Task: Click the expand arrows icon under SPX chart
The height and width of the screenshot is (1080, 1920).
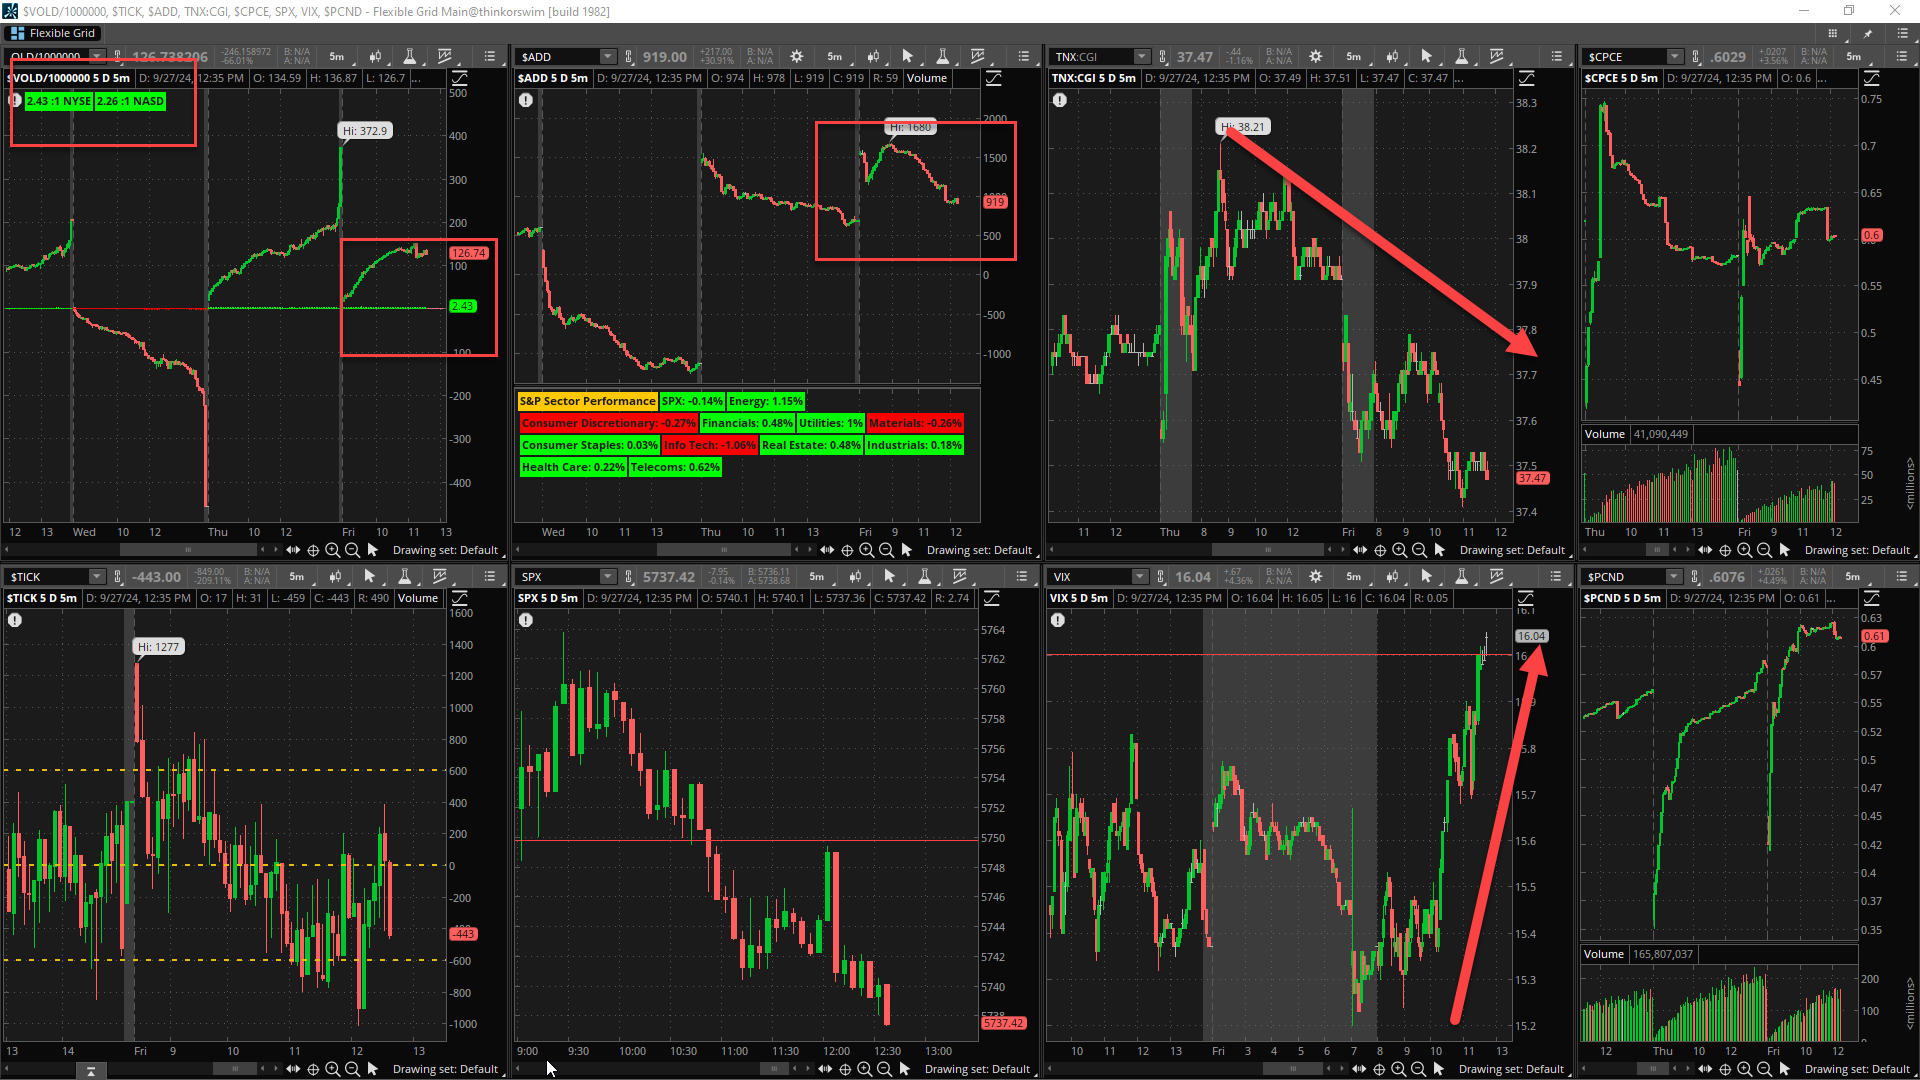Action: click(x=825, y=1069)
